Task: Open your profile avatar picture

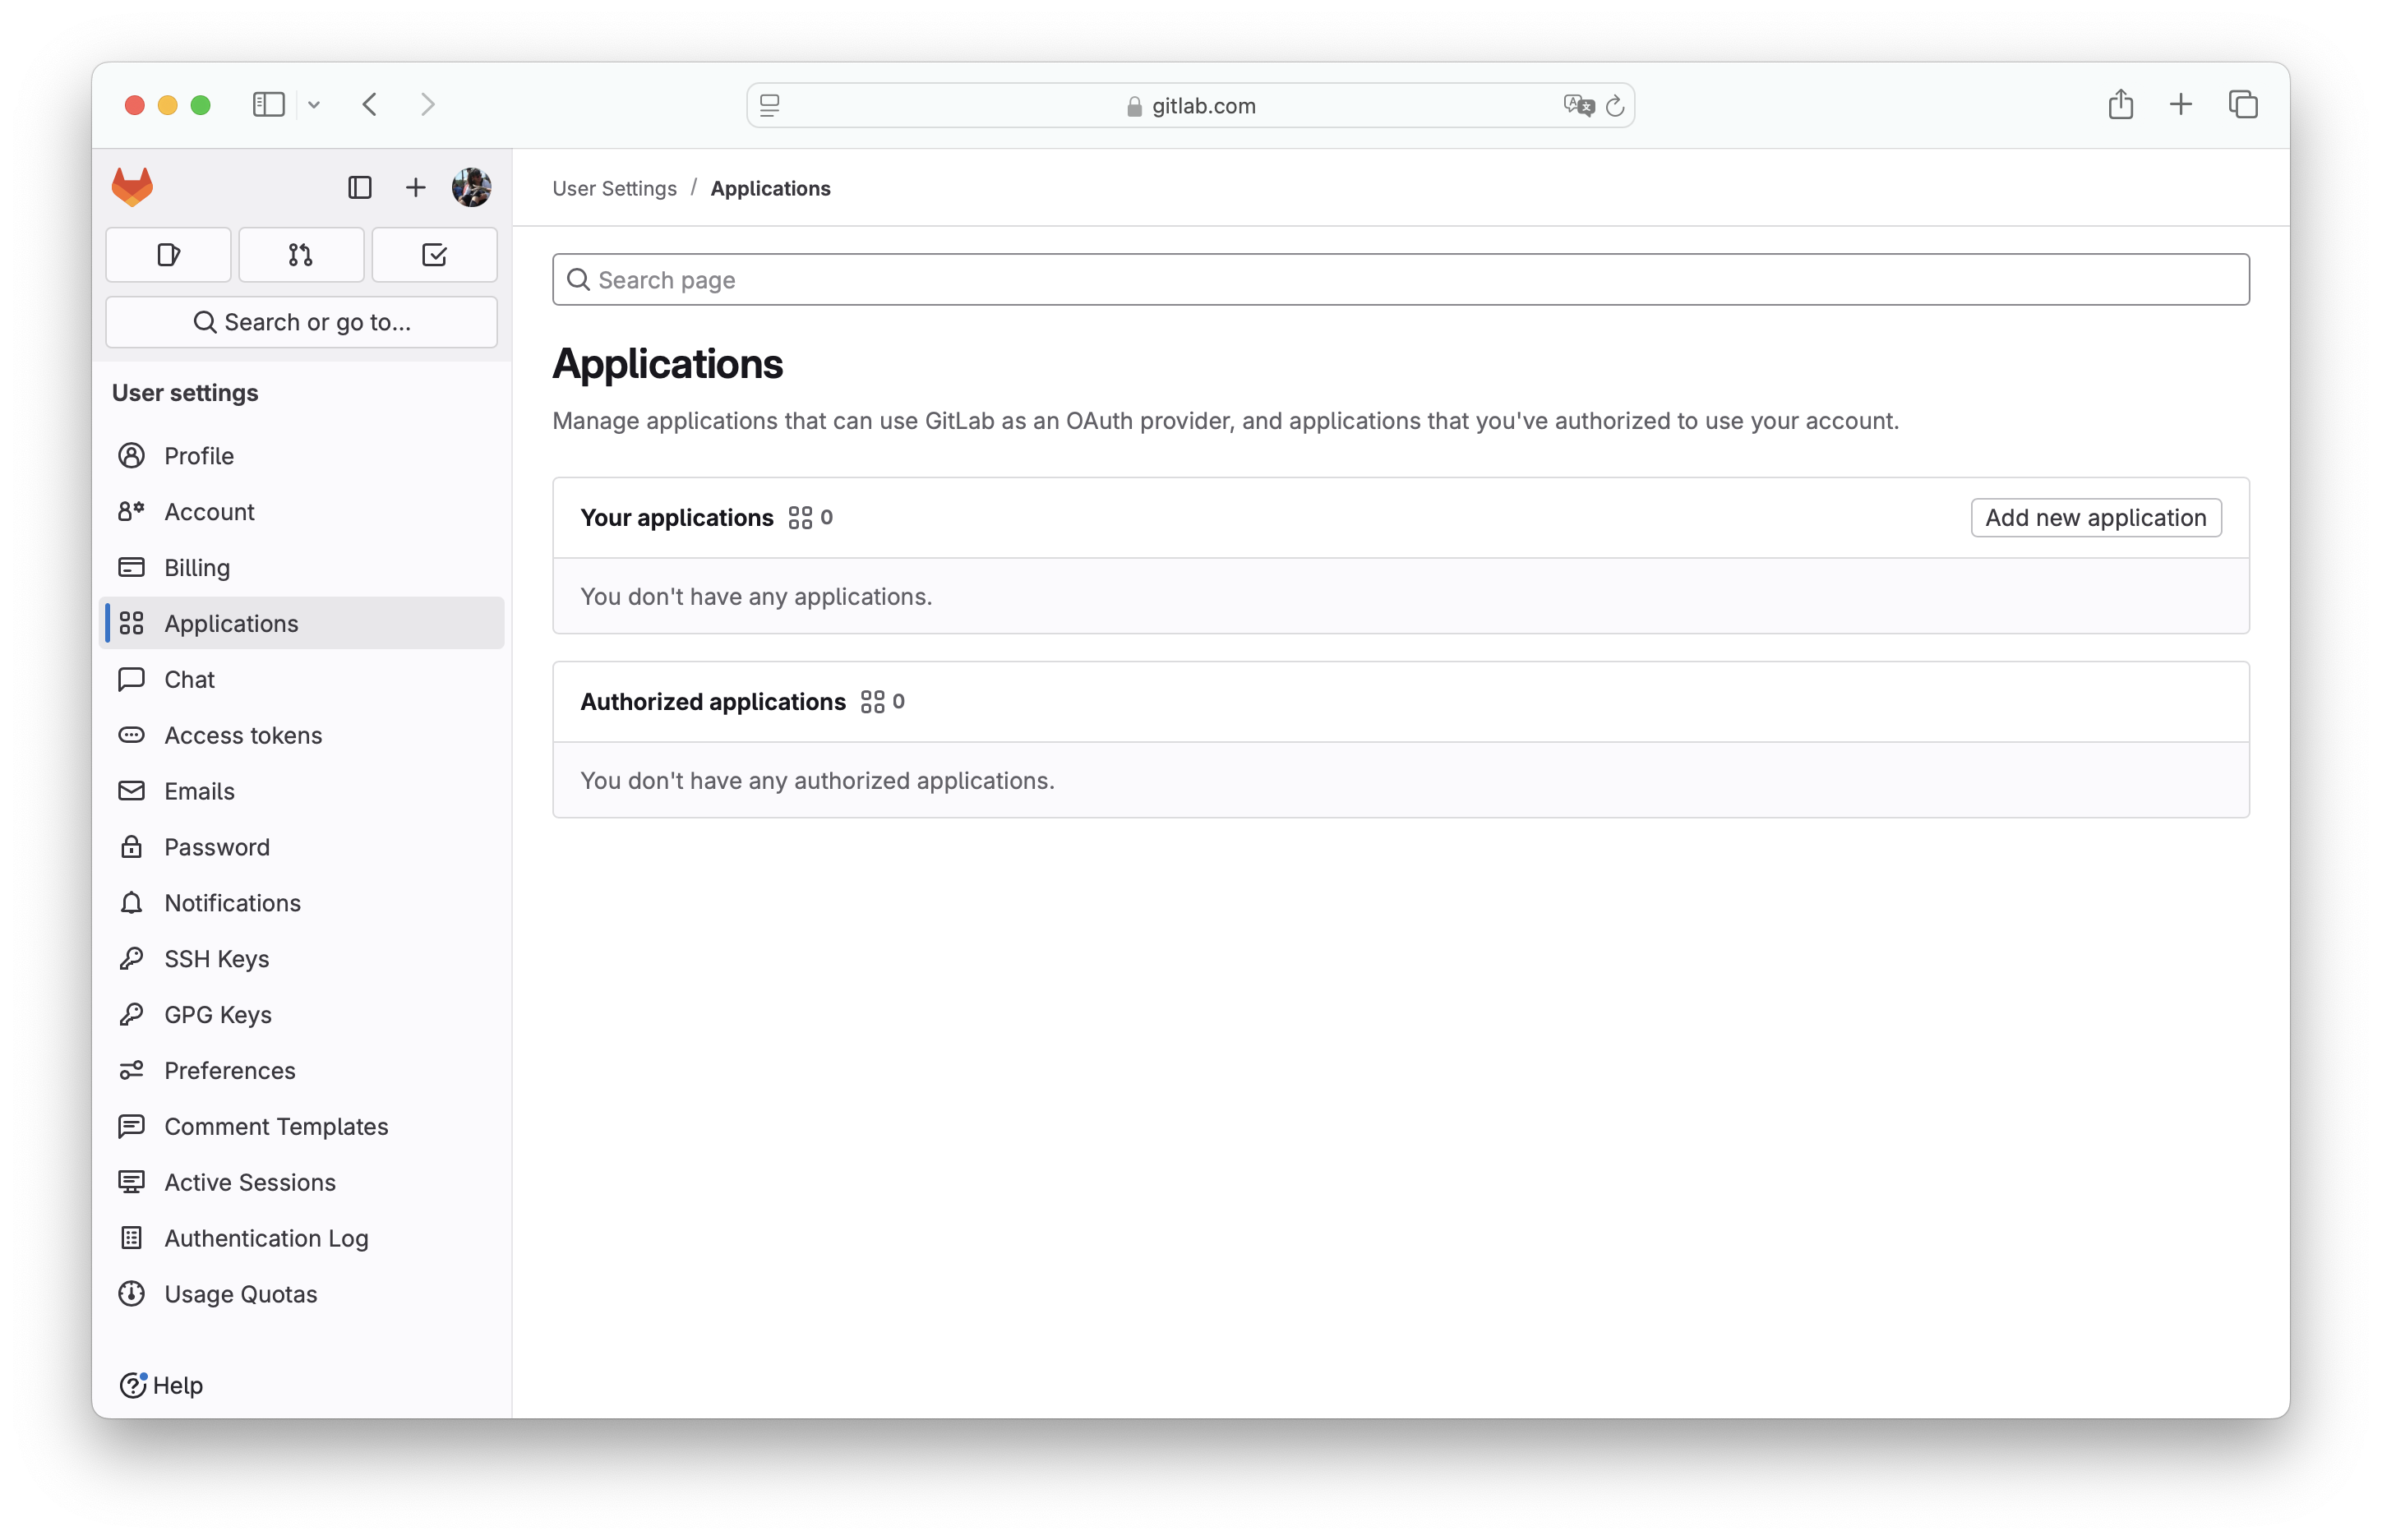Action: pyautogui.click(x=470, y=187)
